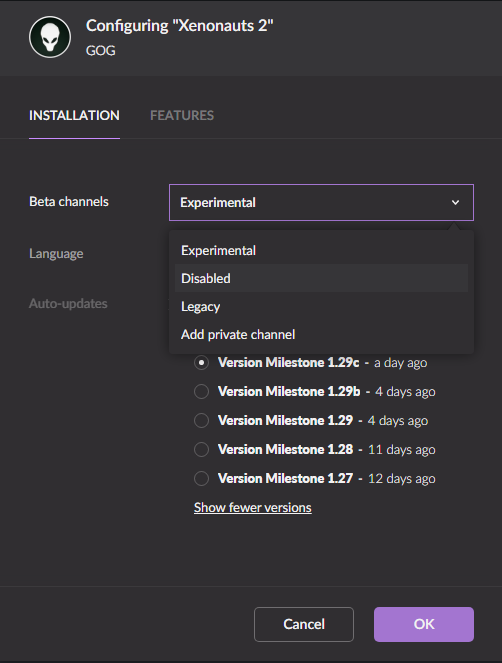Click the Beta channels dropdown chevron
Image resolution: width=502 pixels, height=663 pixels.
pos(455,203)
